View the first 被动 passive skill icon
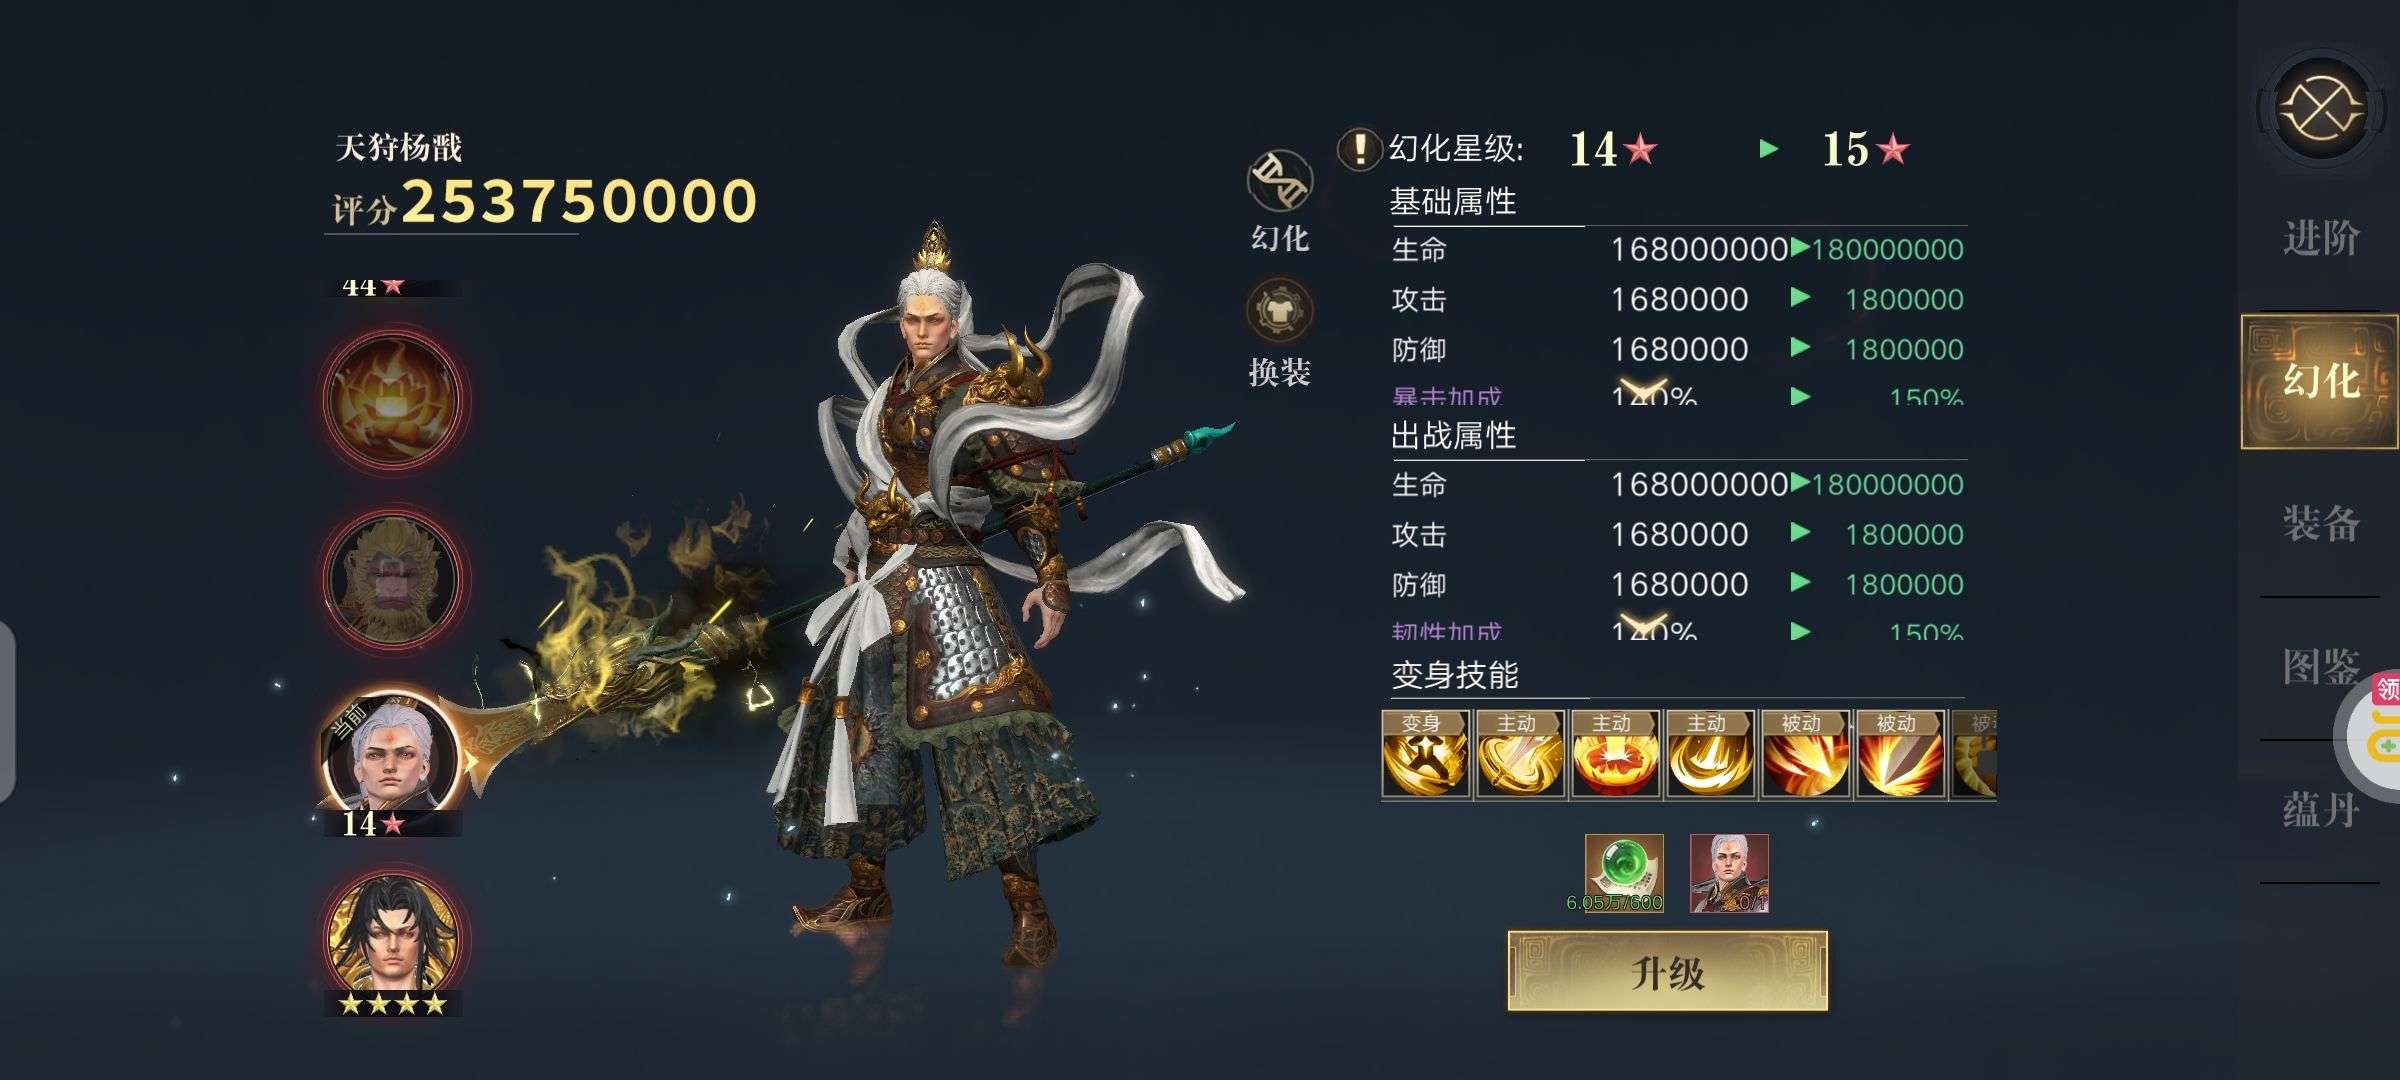The image size is (2400, 1080). (1805, 754)
